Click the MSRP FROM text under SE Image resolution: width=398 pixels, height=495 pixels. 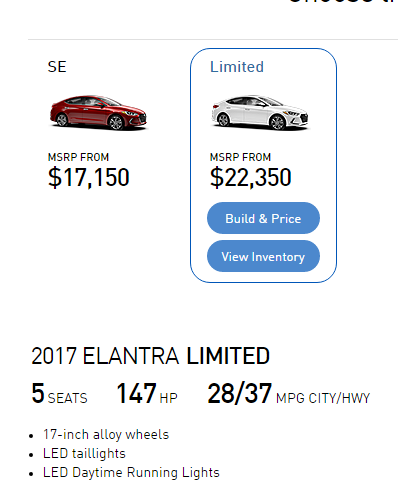click(78, 157)
